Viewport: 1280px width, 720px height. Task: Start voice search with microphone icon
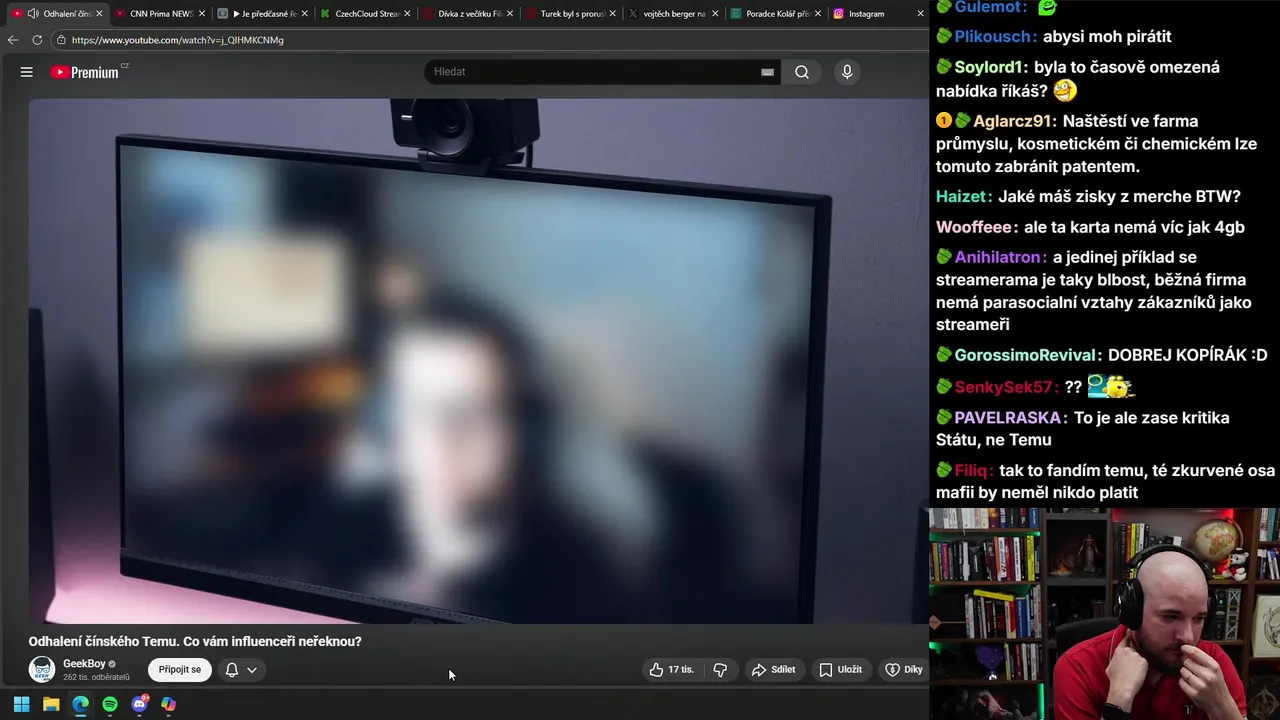[847, 72]
